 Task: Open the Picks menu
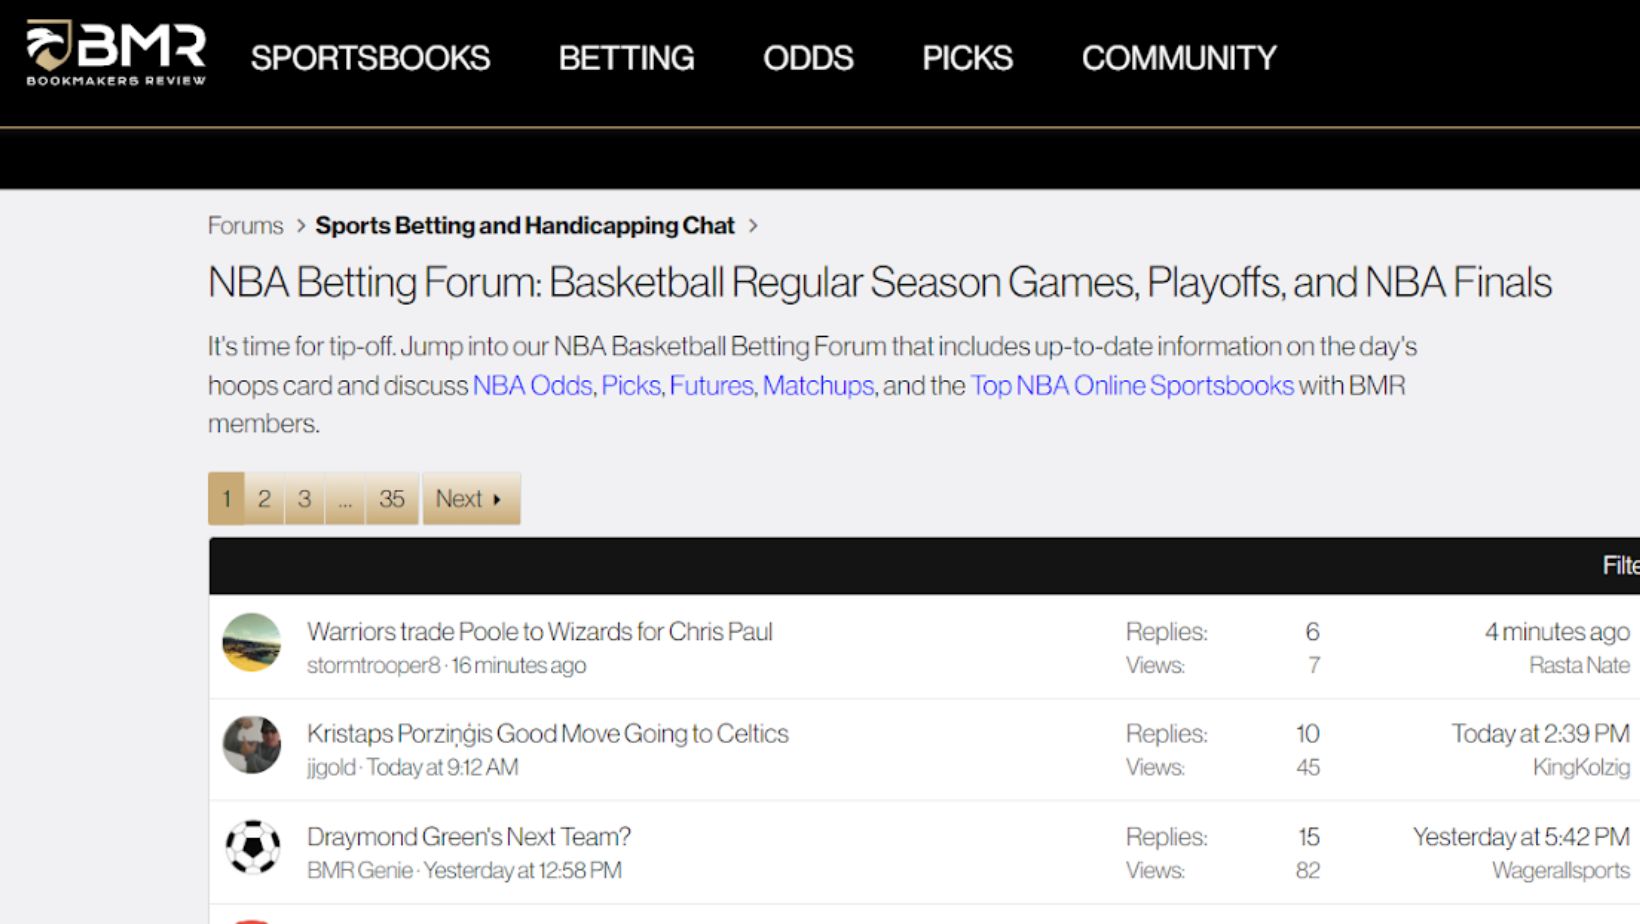(967, 58)
